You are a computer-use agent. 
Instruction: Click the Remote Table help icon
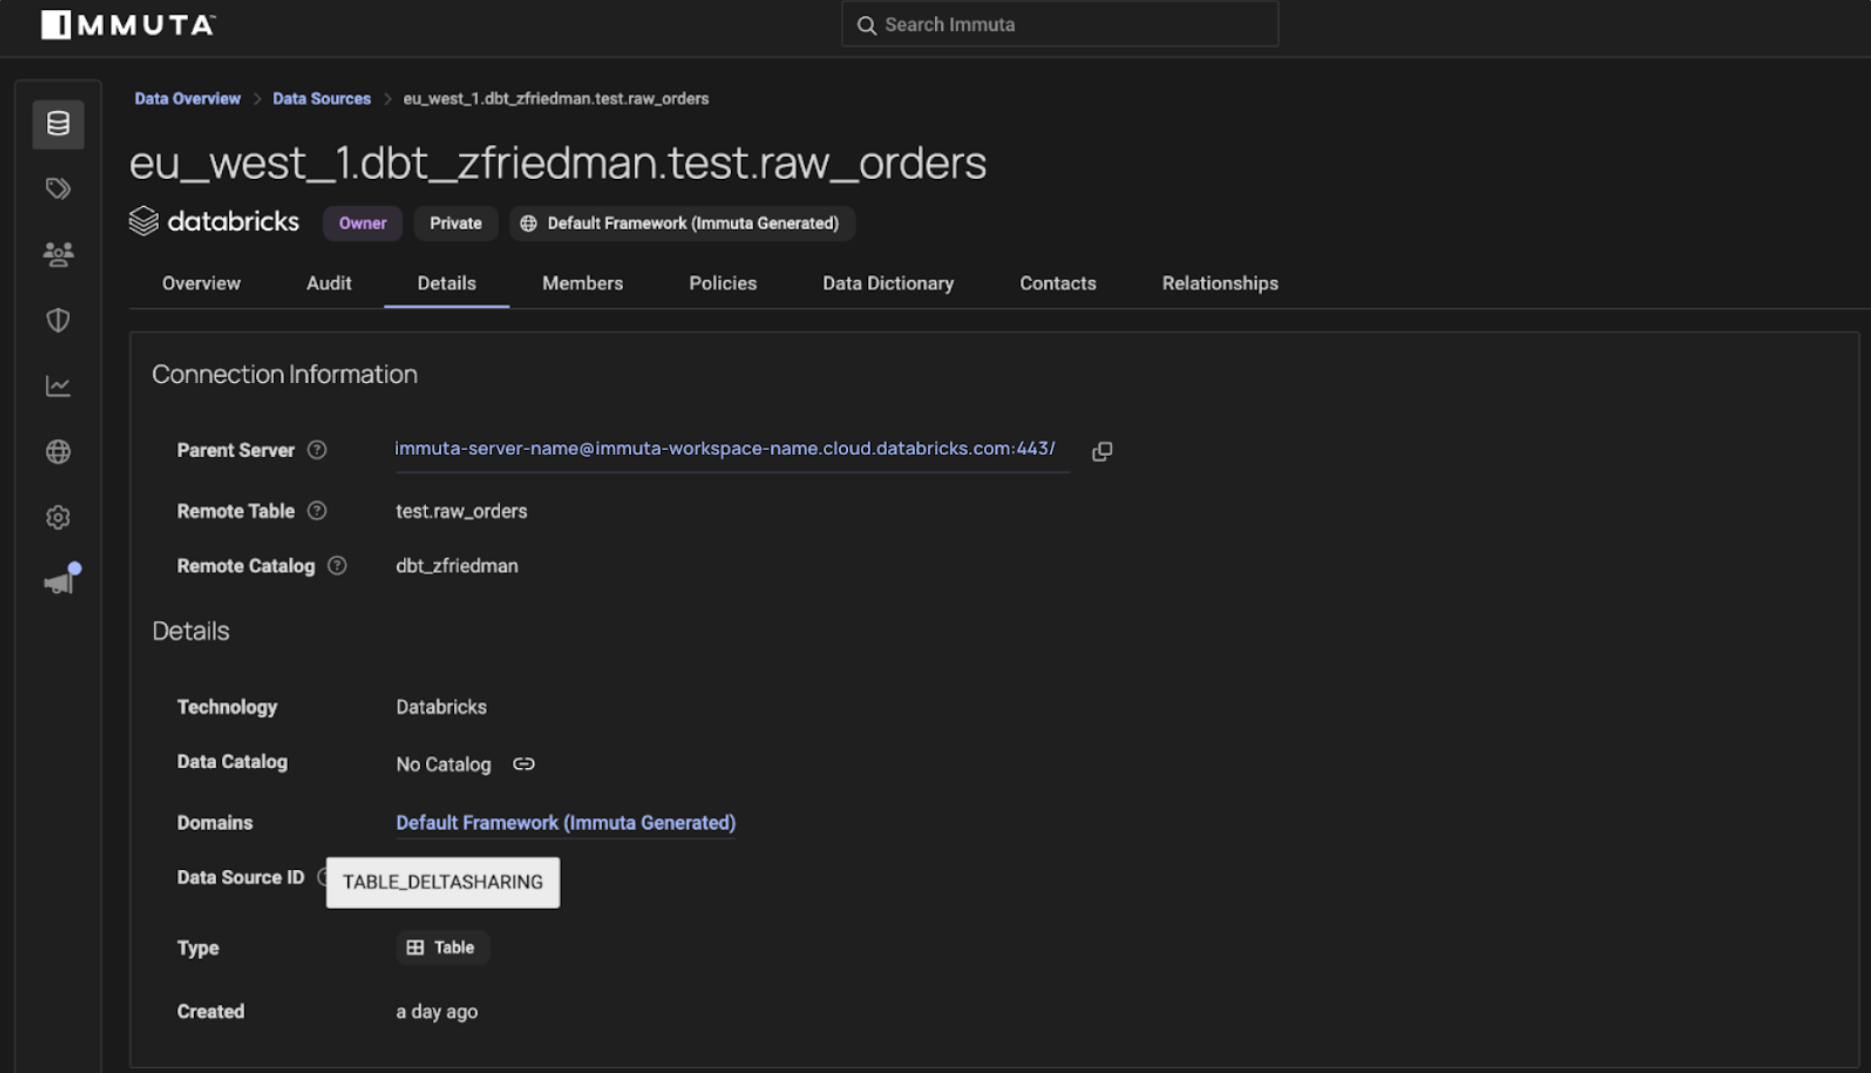click(x=317, y=511)
